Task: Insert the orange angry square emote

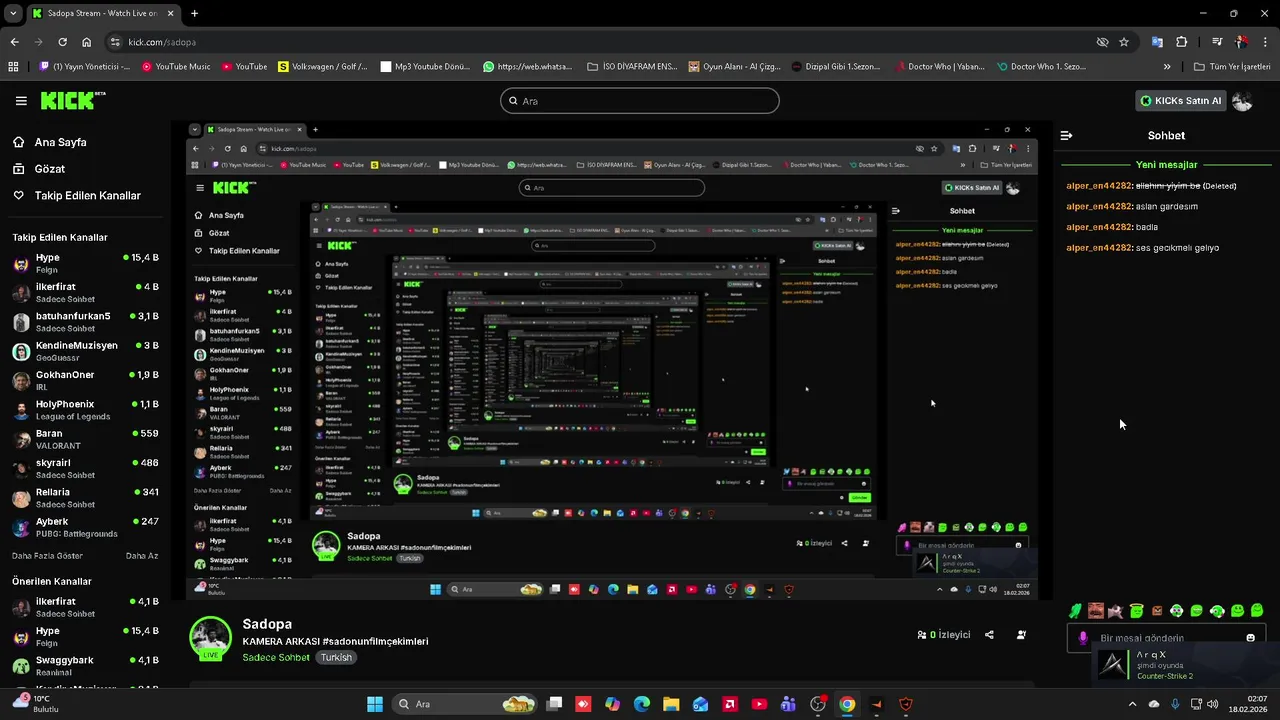Action: pos(1157,611)
